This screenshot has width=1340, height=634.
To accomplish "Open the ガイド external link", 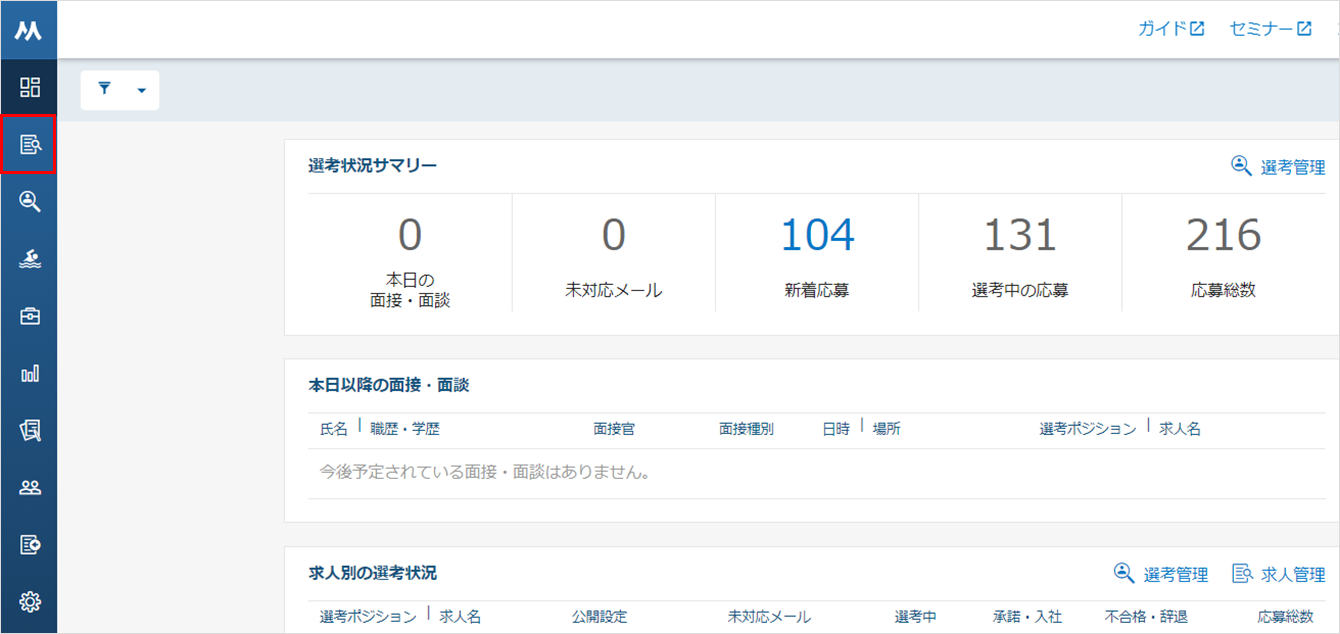I will (x=1170, y=29).
